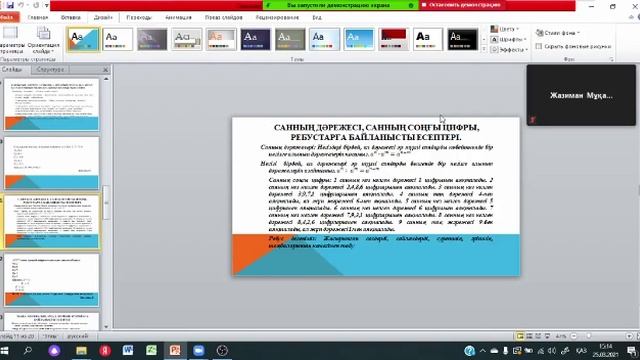Select the first visible slide thumbnail
This screenshot has width=640, height=360.
tap(51, 104)
